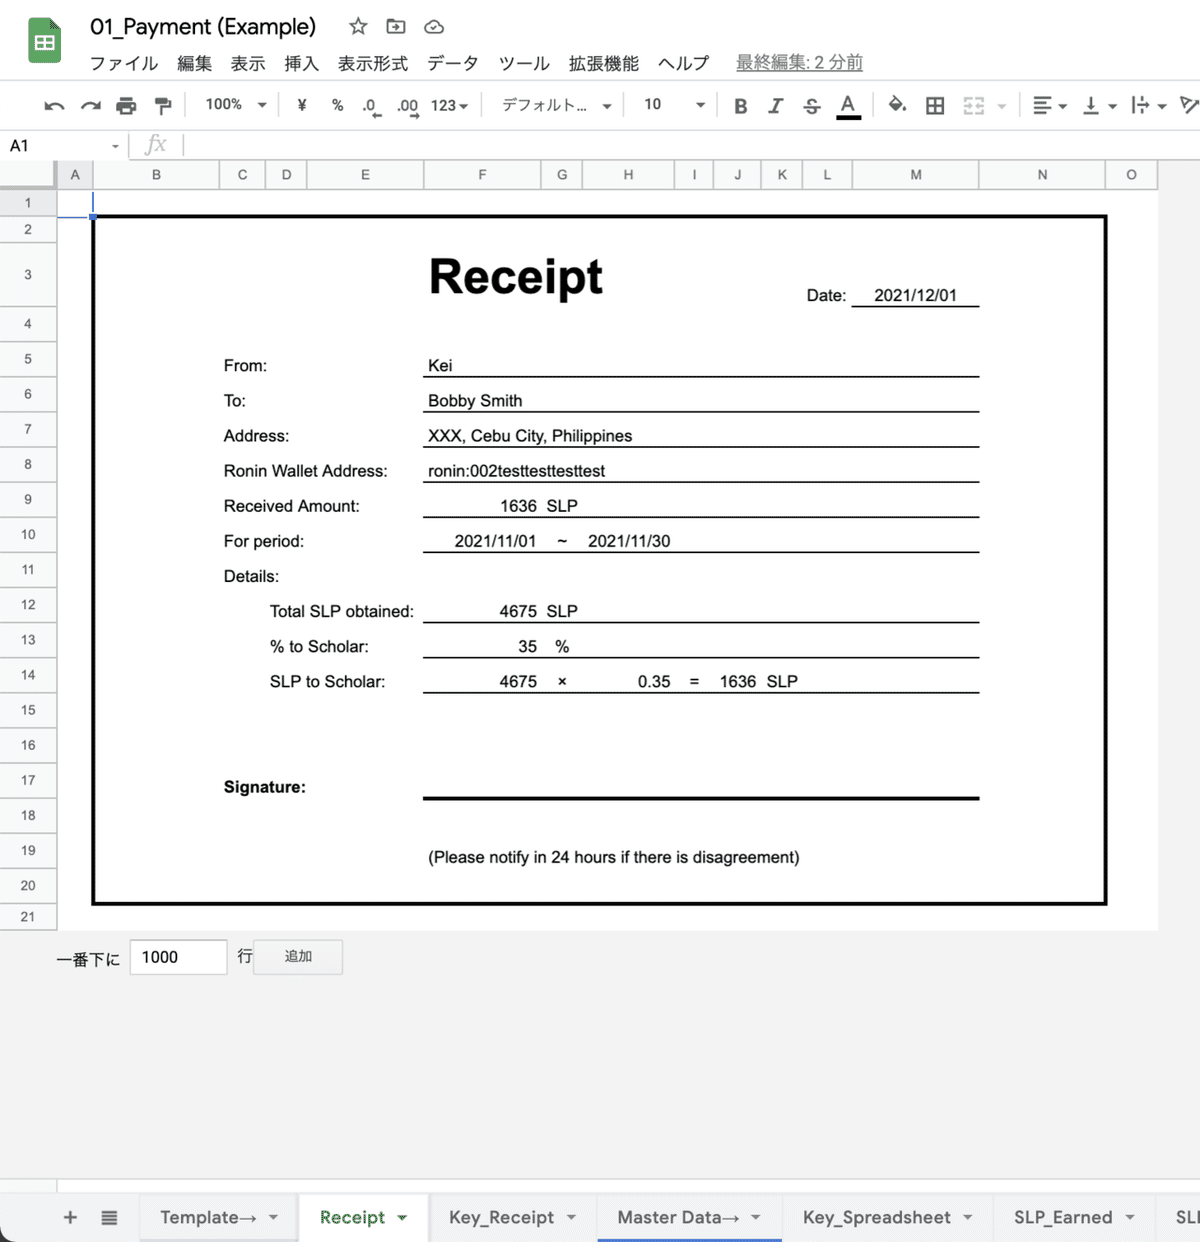Open Master Data→ tab options arrow
1200x1242 pixels.
756,1217
